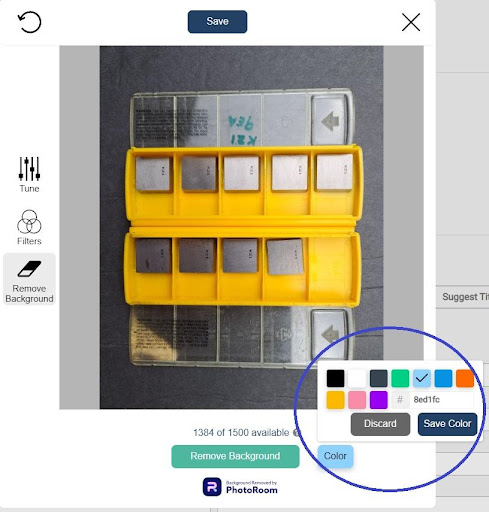This screenshot has width=489, height=512.
Task: Select the Remove Background eraser tool
Action: click(x=29, y=278)
